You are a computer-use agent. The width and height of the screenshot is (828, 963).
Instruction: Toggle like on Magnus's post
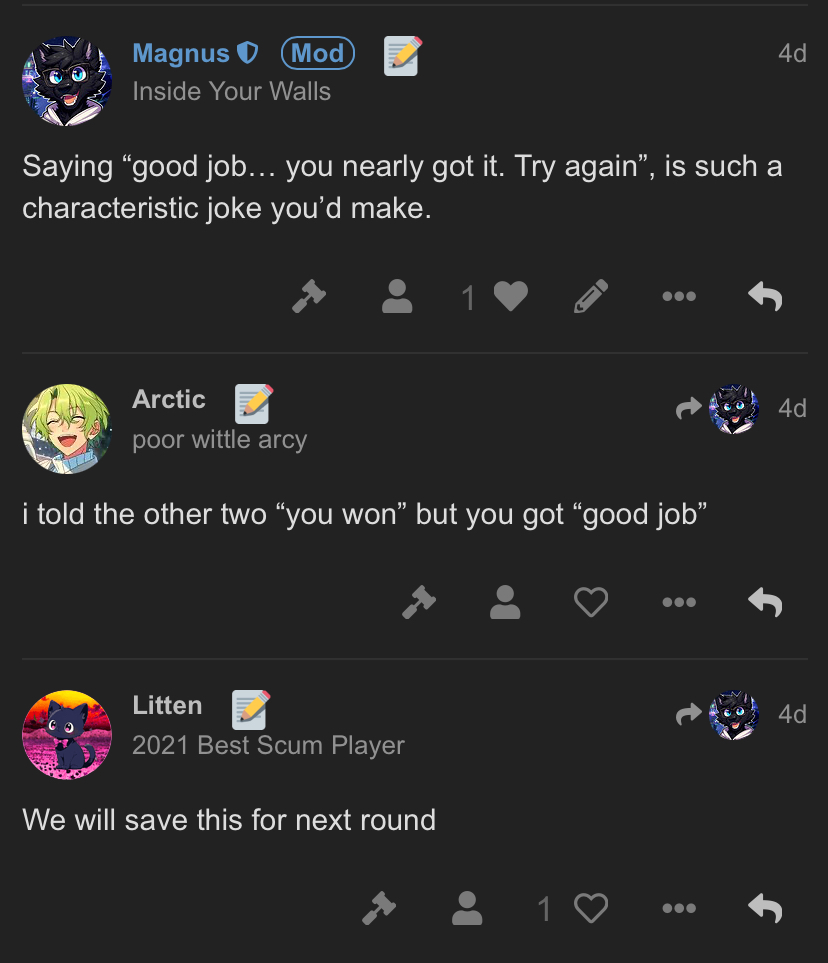click(x=511, y=296)
